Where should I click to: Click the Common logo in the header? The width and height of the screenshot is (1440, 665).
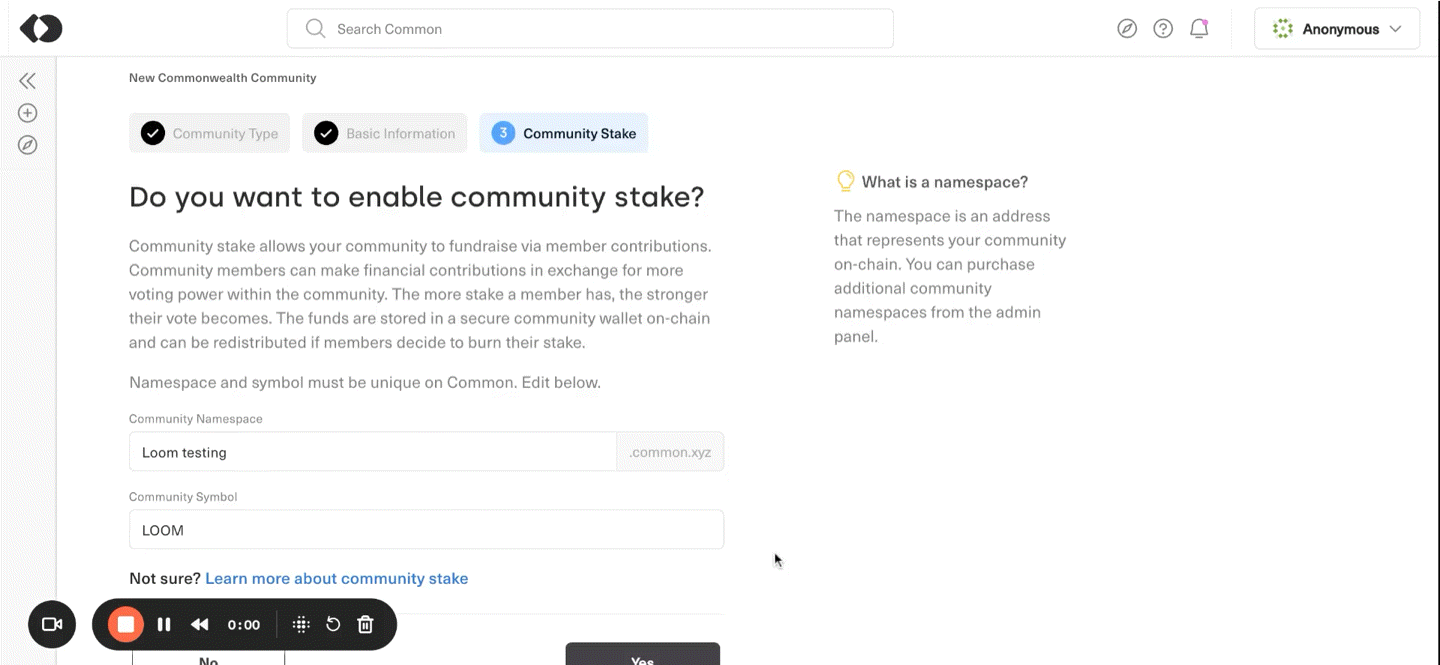coord(41,29)
